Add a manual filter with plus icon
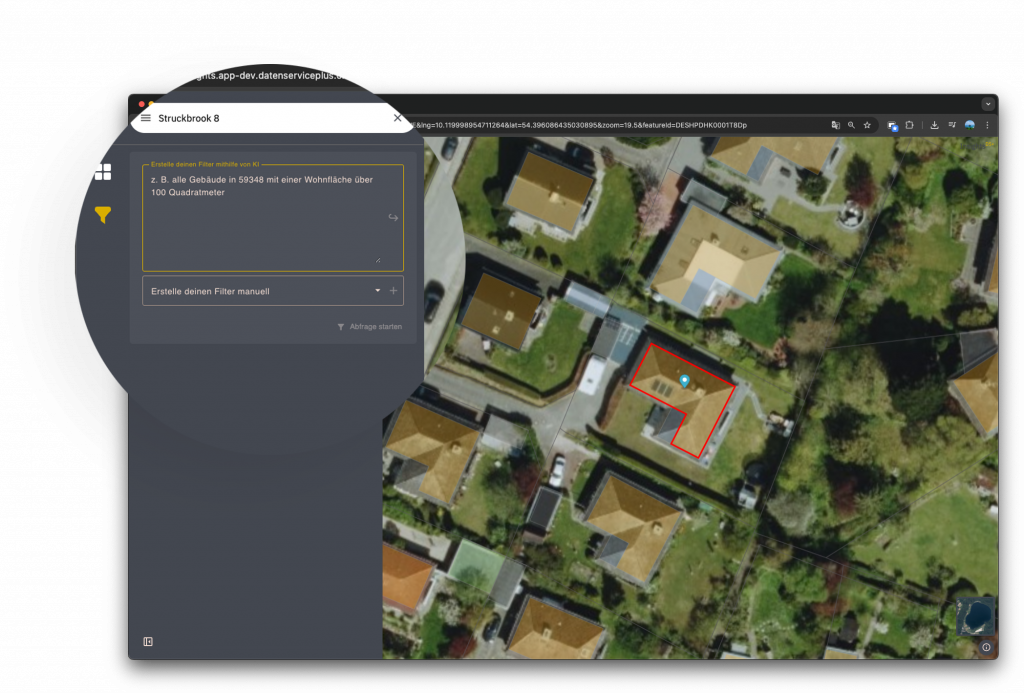The width and height of the screenshot is (1024, 693). [393, 291]
